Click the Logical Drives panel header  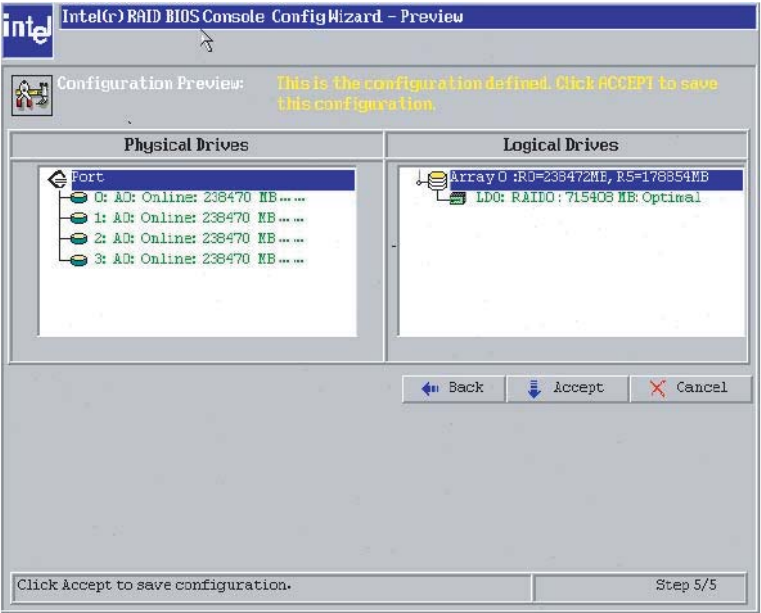(566, 145)
